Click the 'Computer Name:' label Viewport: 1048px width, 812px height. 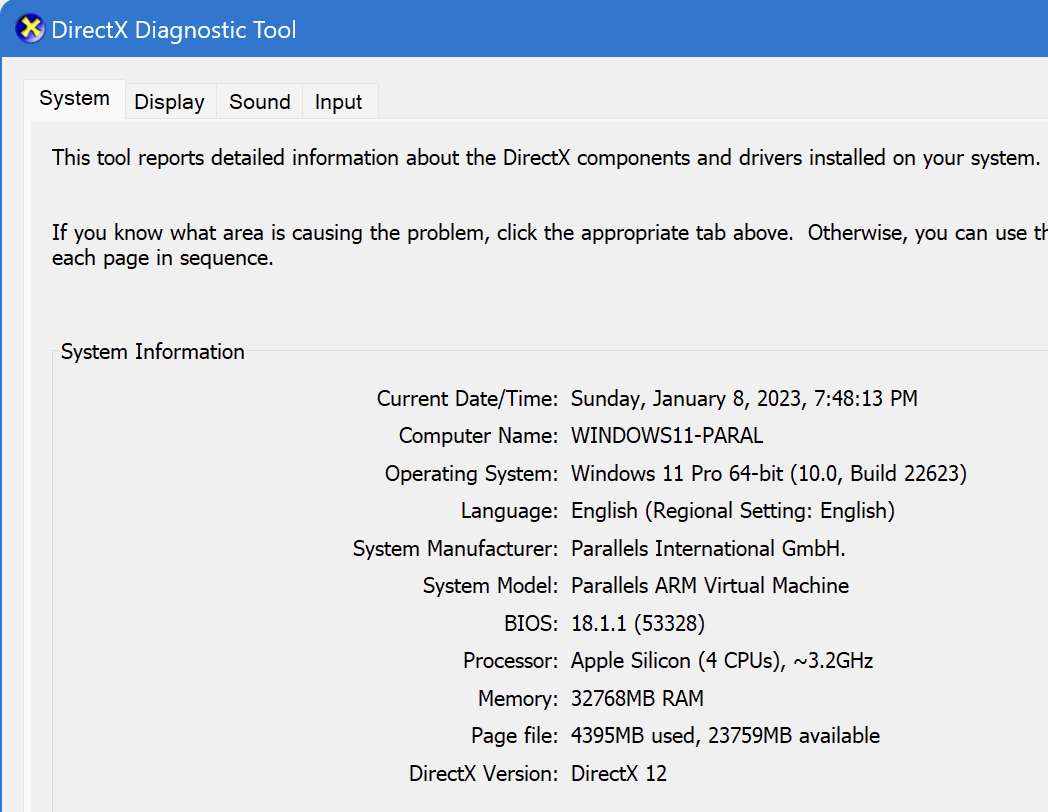(479, 436)
